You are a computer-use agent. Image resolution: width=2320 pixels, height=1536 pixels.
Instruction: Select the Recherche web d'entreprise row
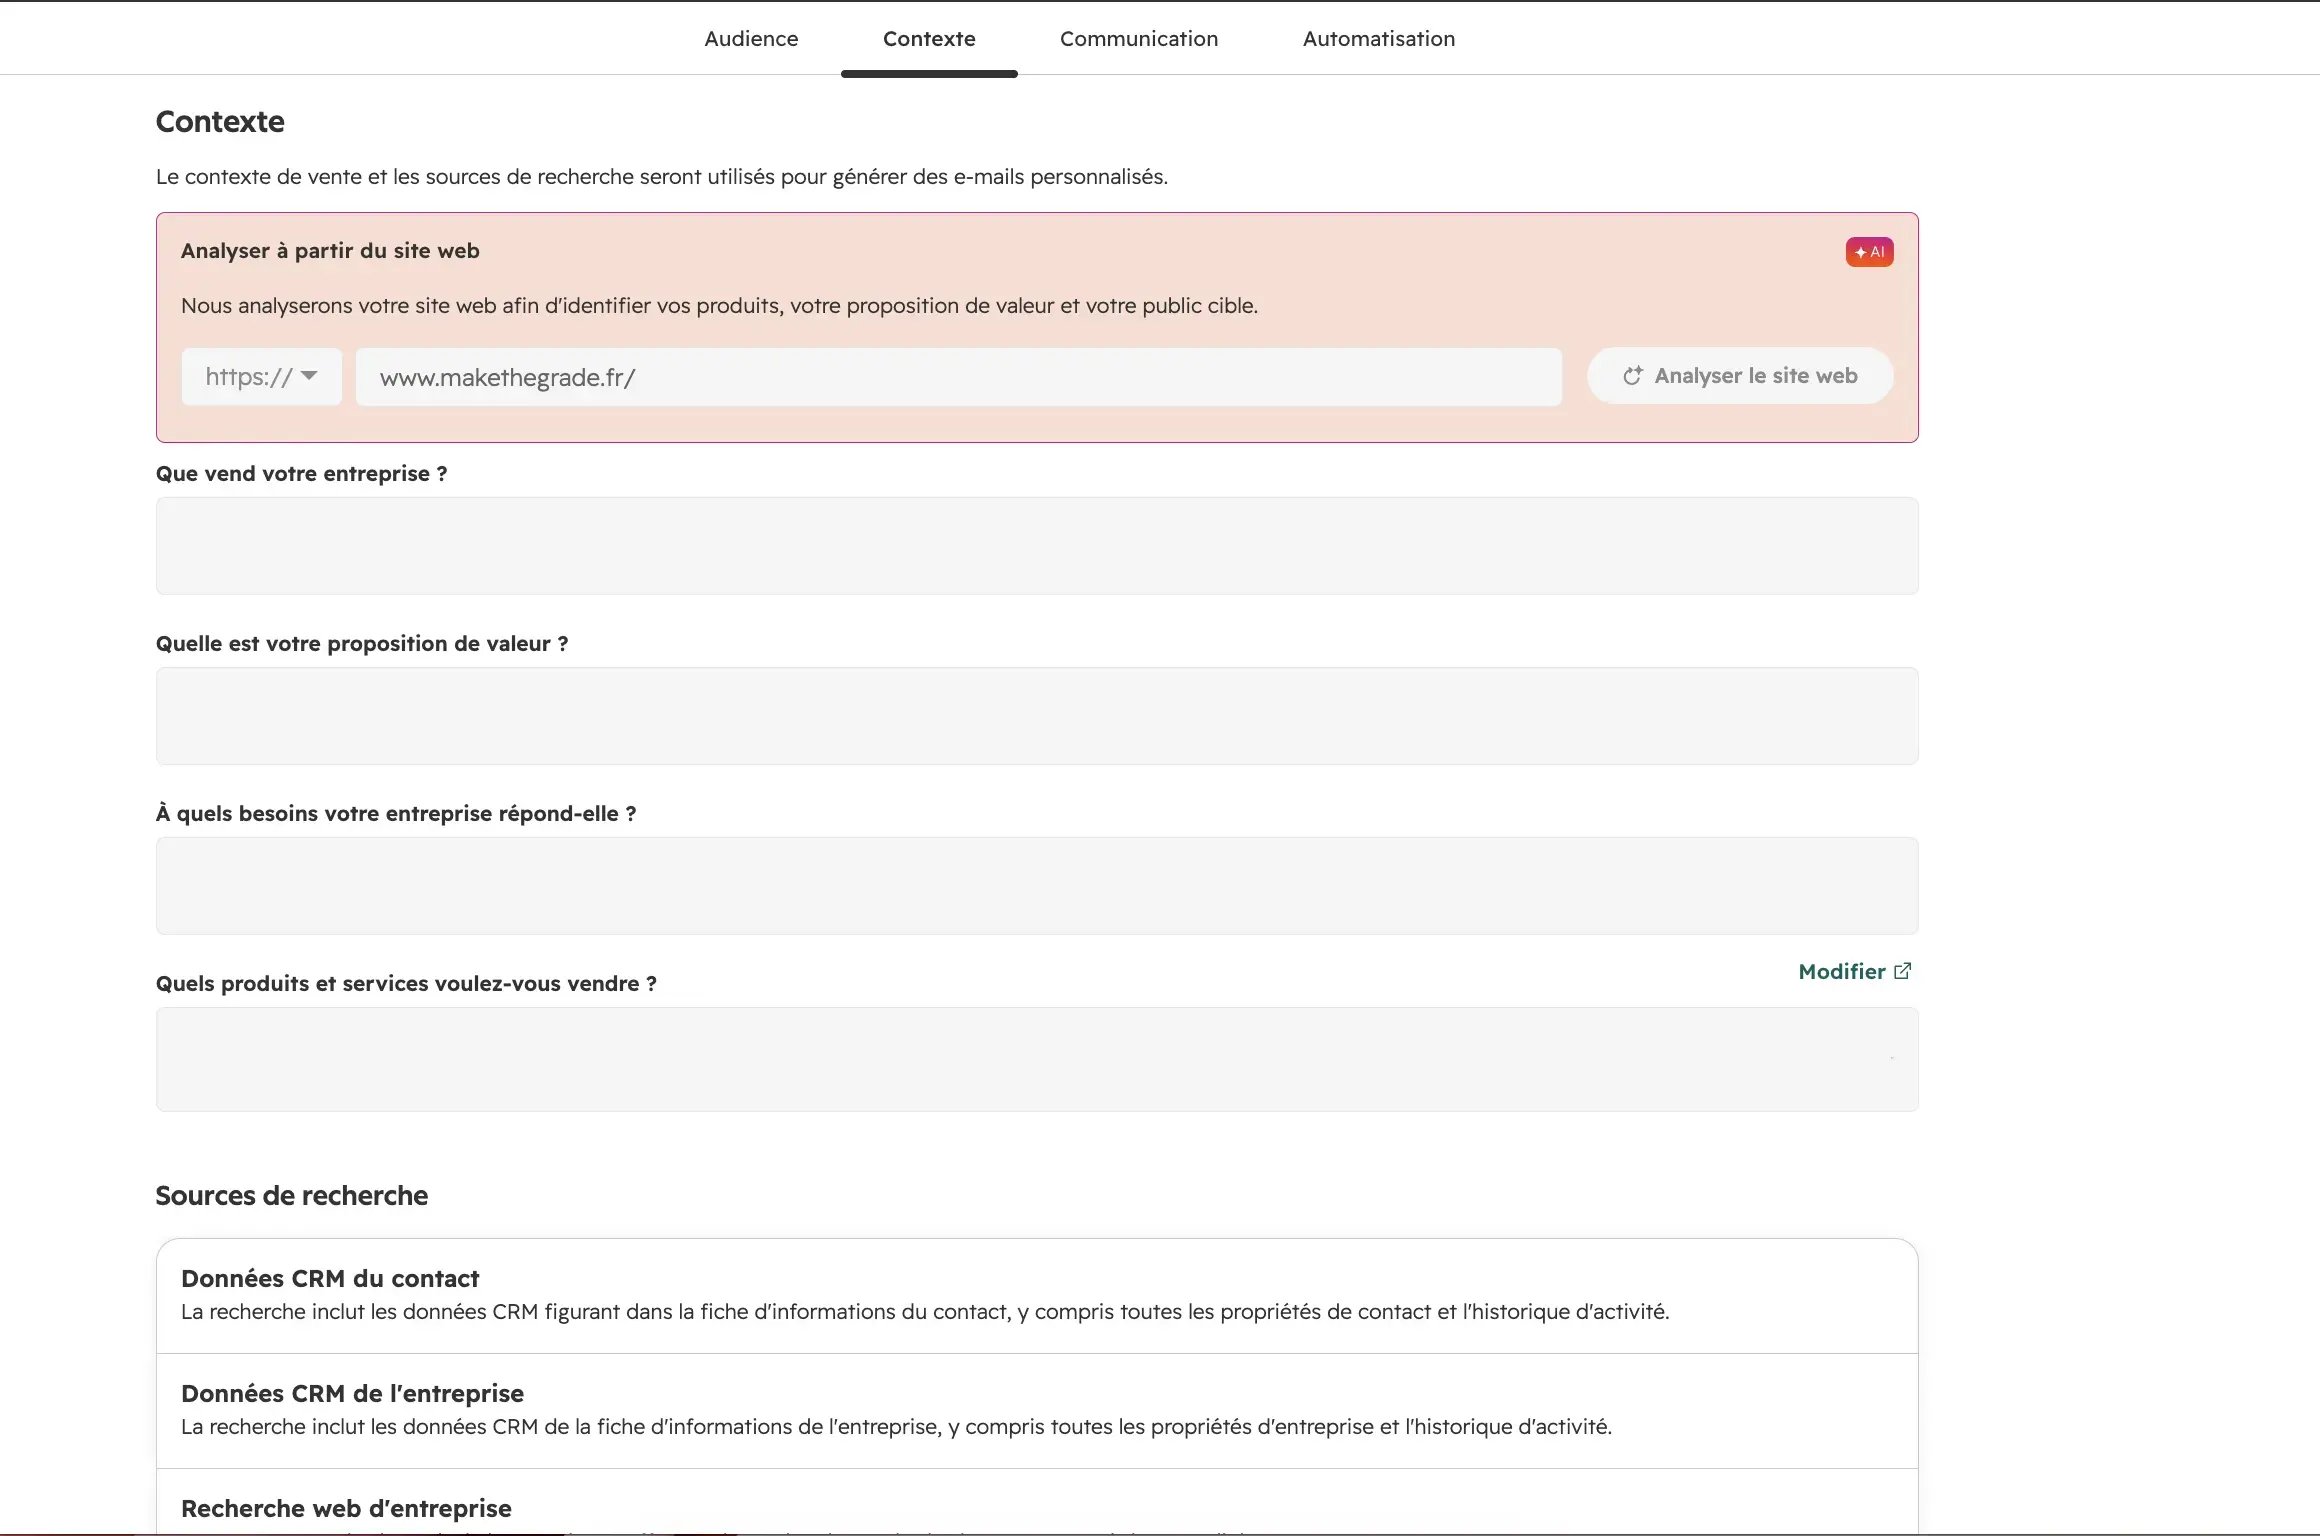(1037, 1502)
